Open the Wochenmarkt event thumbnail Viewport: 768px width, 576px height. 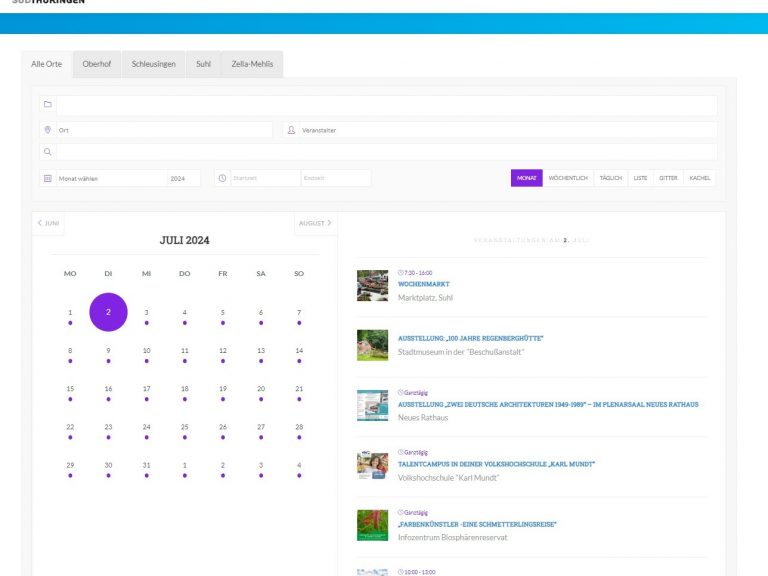(372, 285)
